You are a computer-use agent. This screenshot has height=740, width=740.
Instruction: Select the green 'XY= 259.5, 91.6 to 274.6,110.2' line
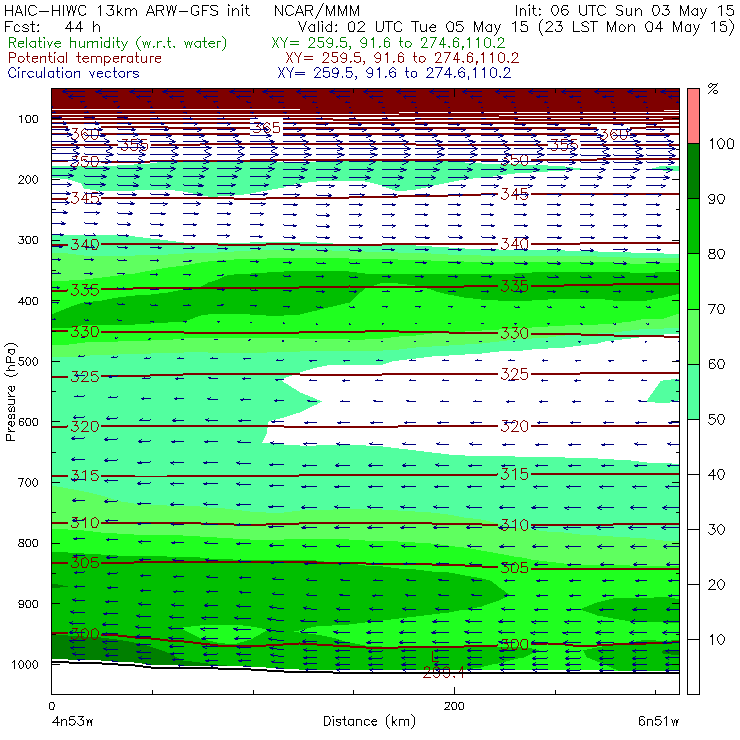click(x=388, y=43)
